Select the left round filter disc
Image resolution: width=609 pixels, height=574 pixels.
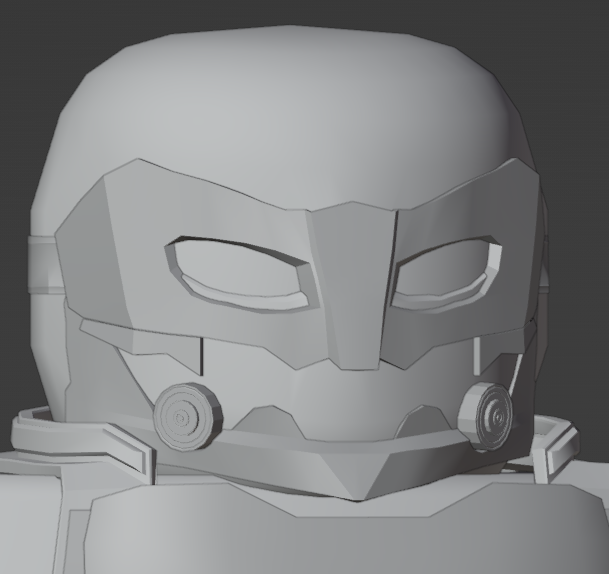click(x=188, y=417)
